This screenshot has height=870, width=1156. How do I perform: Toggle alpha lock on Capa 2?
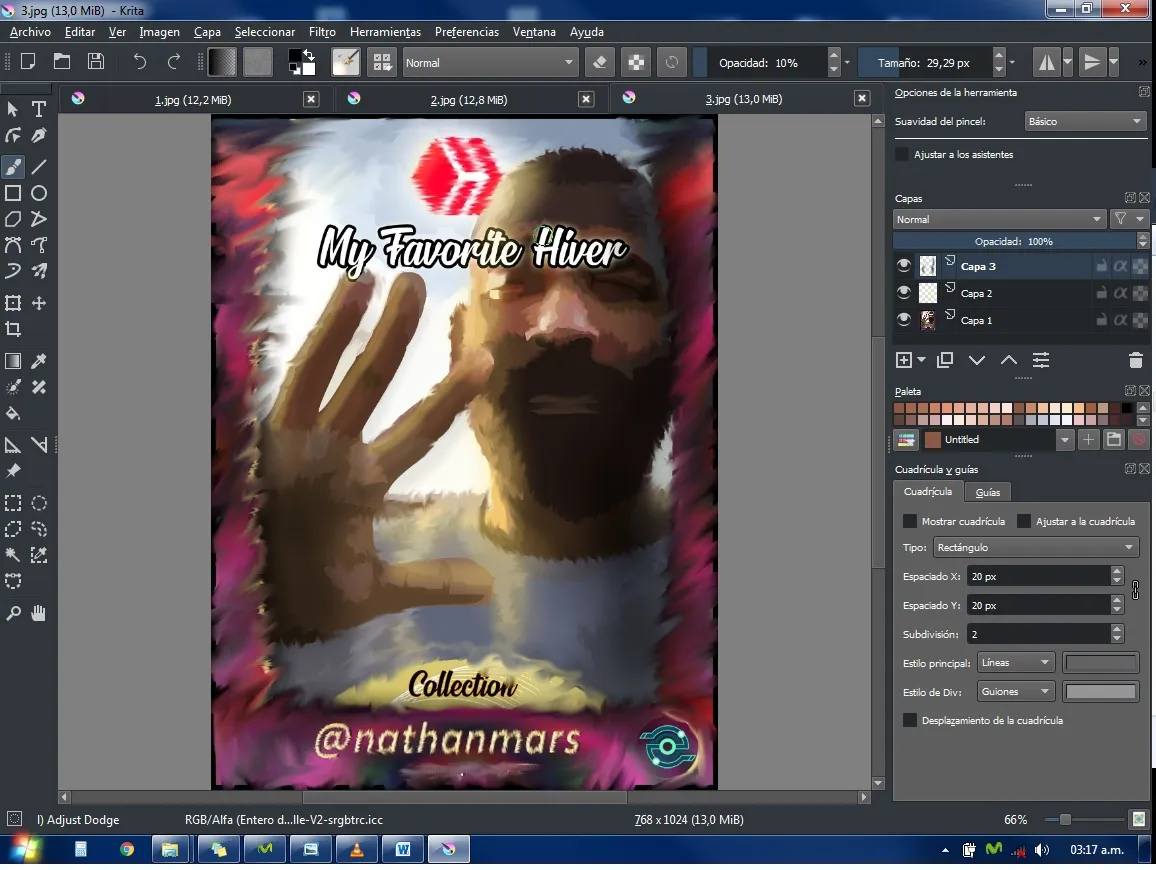point(1120,293)
